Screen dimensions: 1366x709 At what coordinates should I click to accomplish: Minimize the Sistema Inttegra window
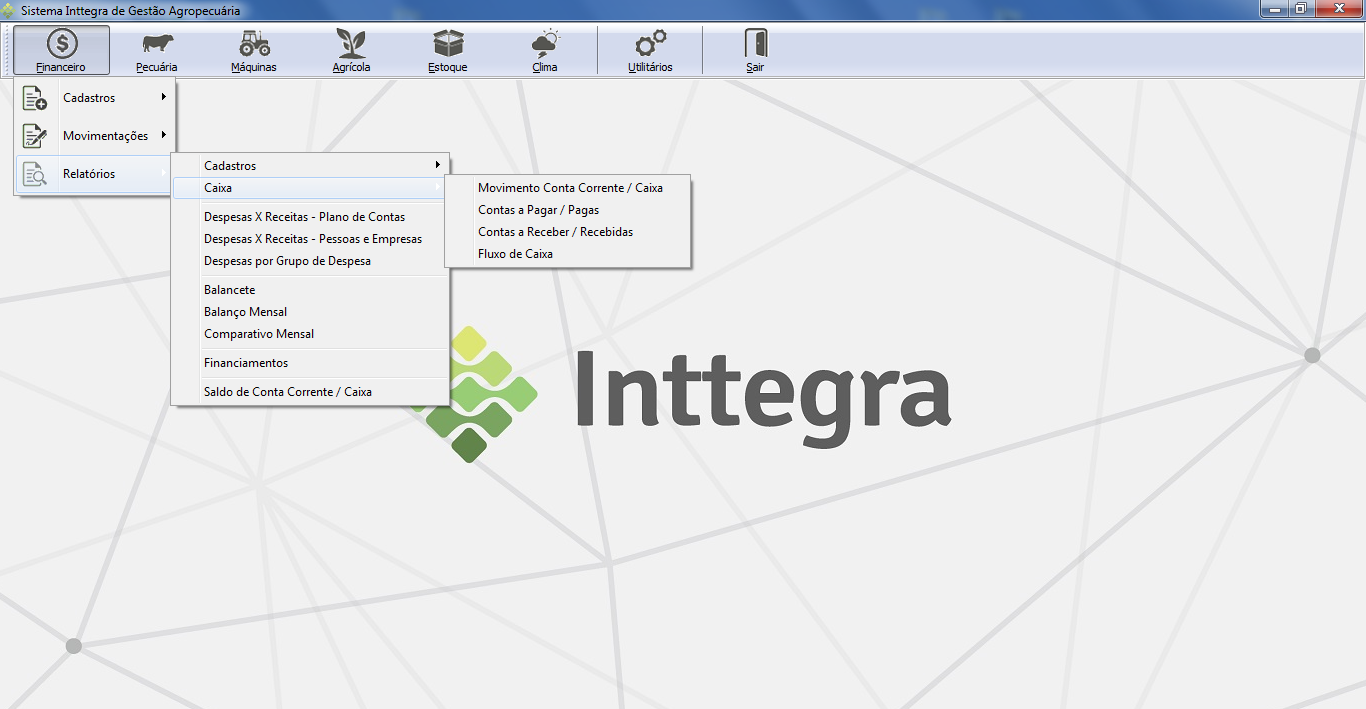tap(1274, 9)
